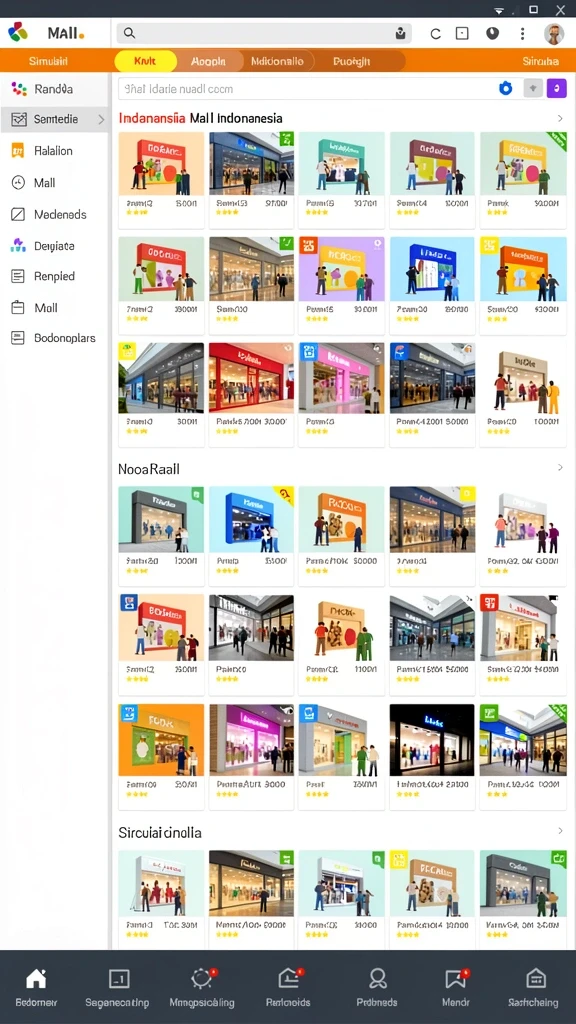Open Mendr in the bottom bar

(455, 987)
